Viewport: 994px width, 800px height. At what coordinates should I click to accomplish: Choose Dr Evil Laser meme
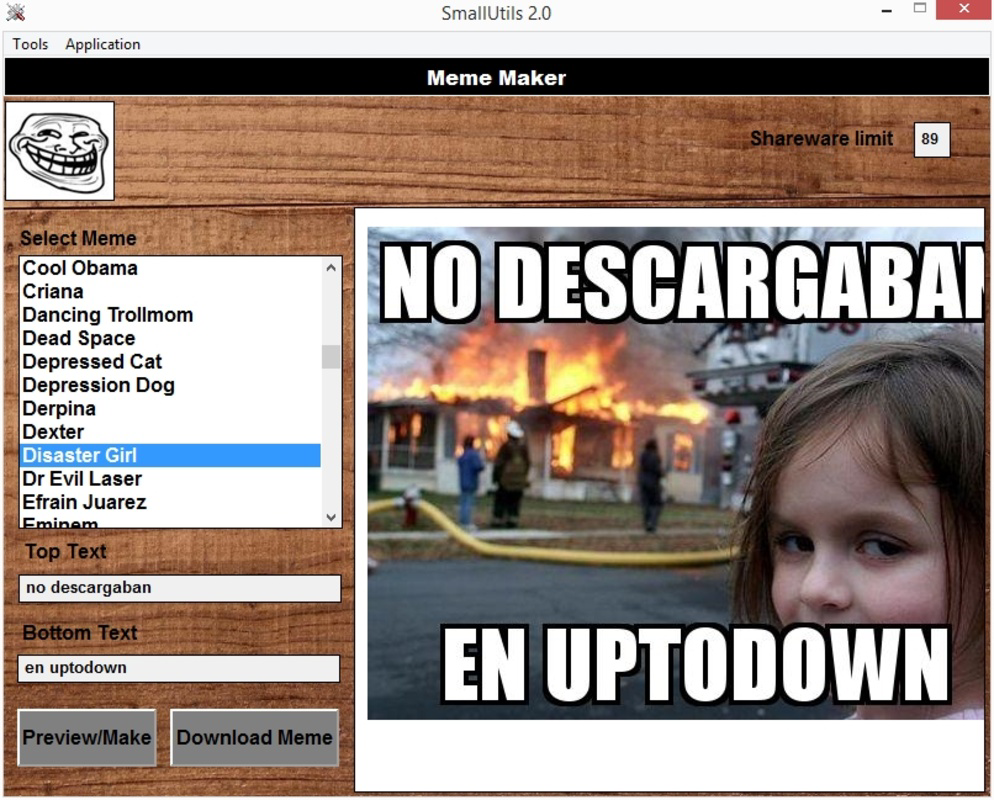tap(170, 479)
